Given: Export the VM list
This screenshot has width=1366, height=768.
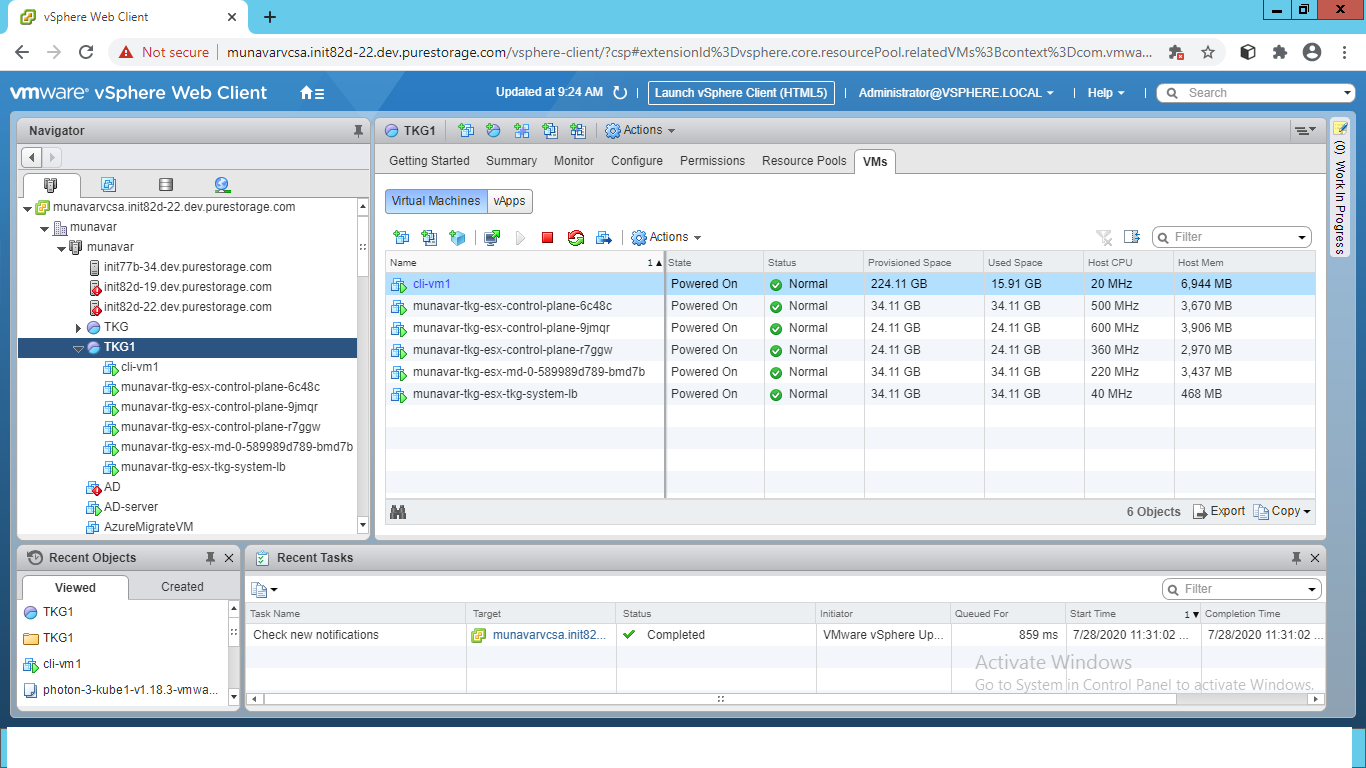Looking at the screenshot, I should click(1219, 511).
